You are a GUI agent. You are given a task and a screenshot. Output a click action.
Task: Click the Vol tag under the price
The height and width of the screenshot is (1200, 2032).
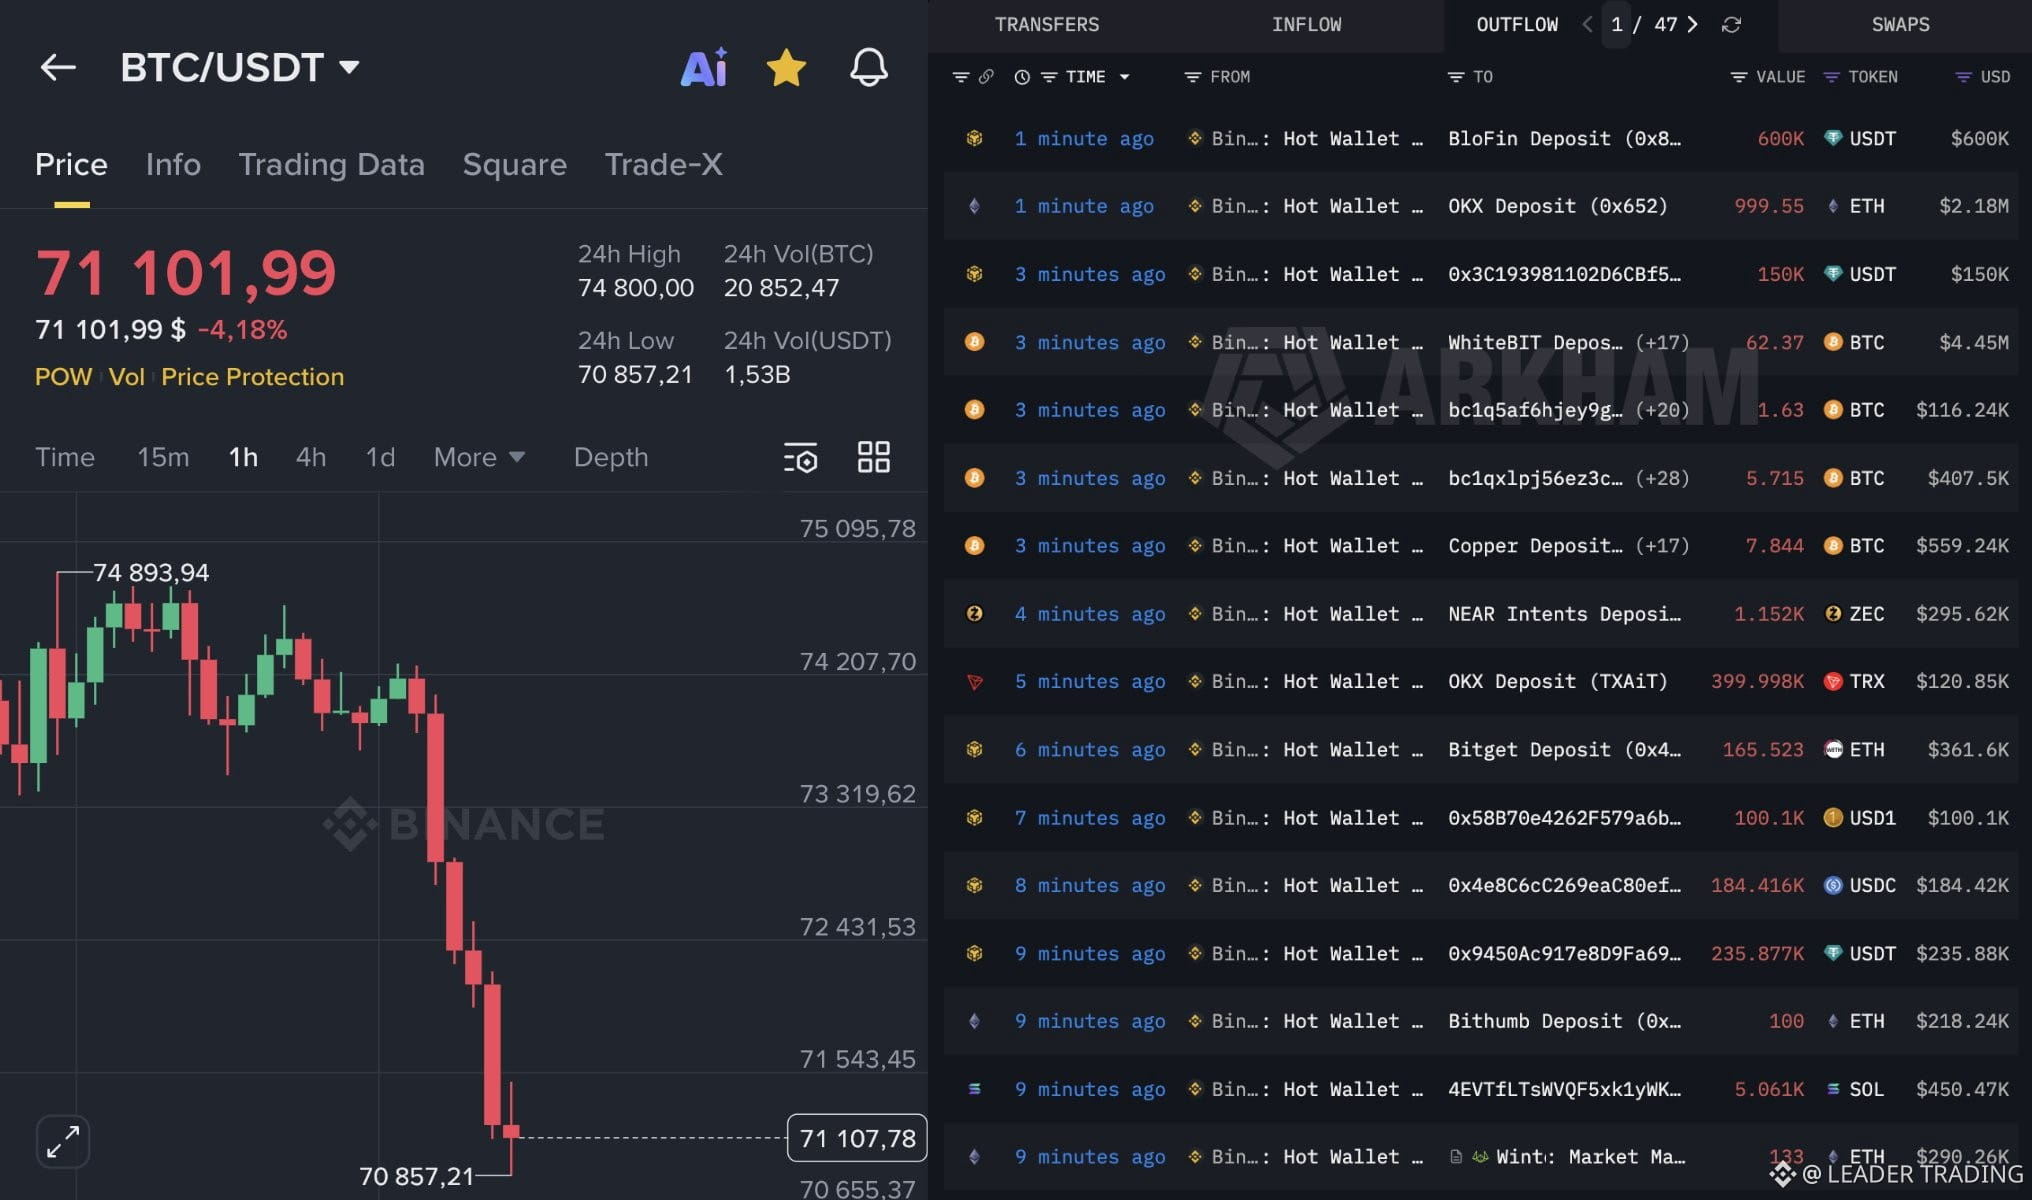pyautogui.click(x=126, y=377)
